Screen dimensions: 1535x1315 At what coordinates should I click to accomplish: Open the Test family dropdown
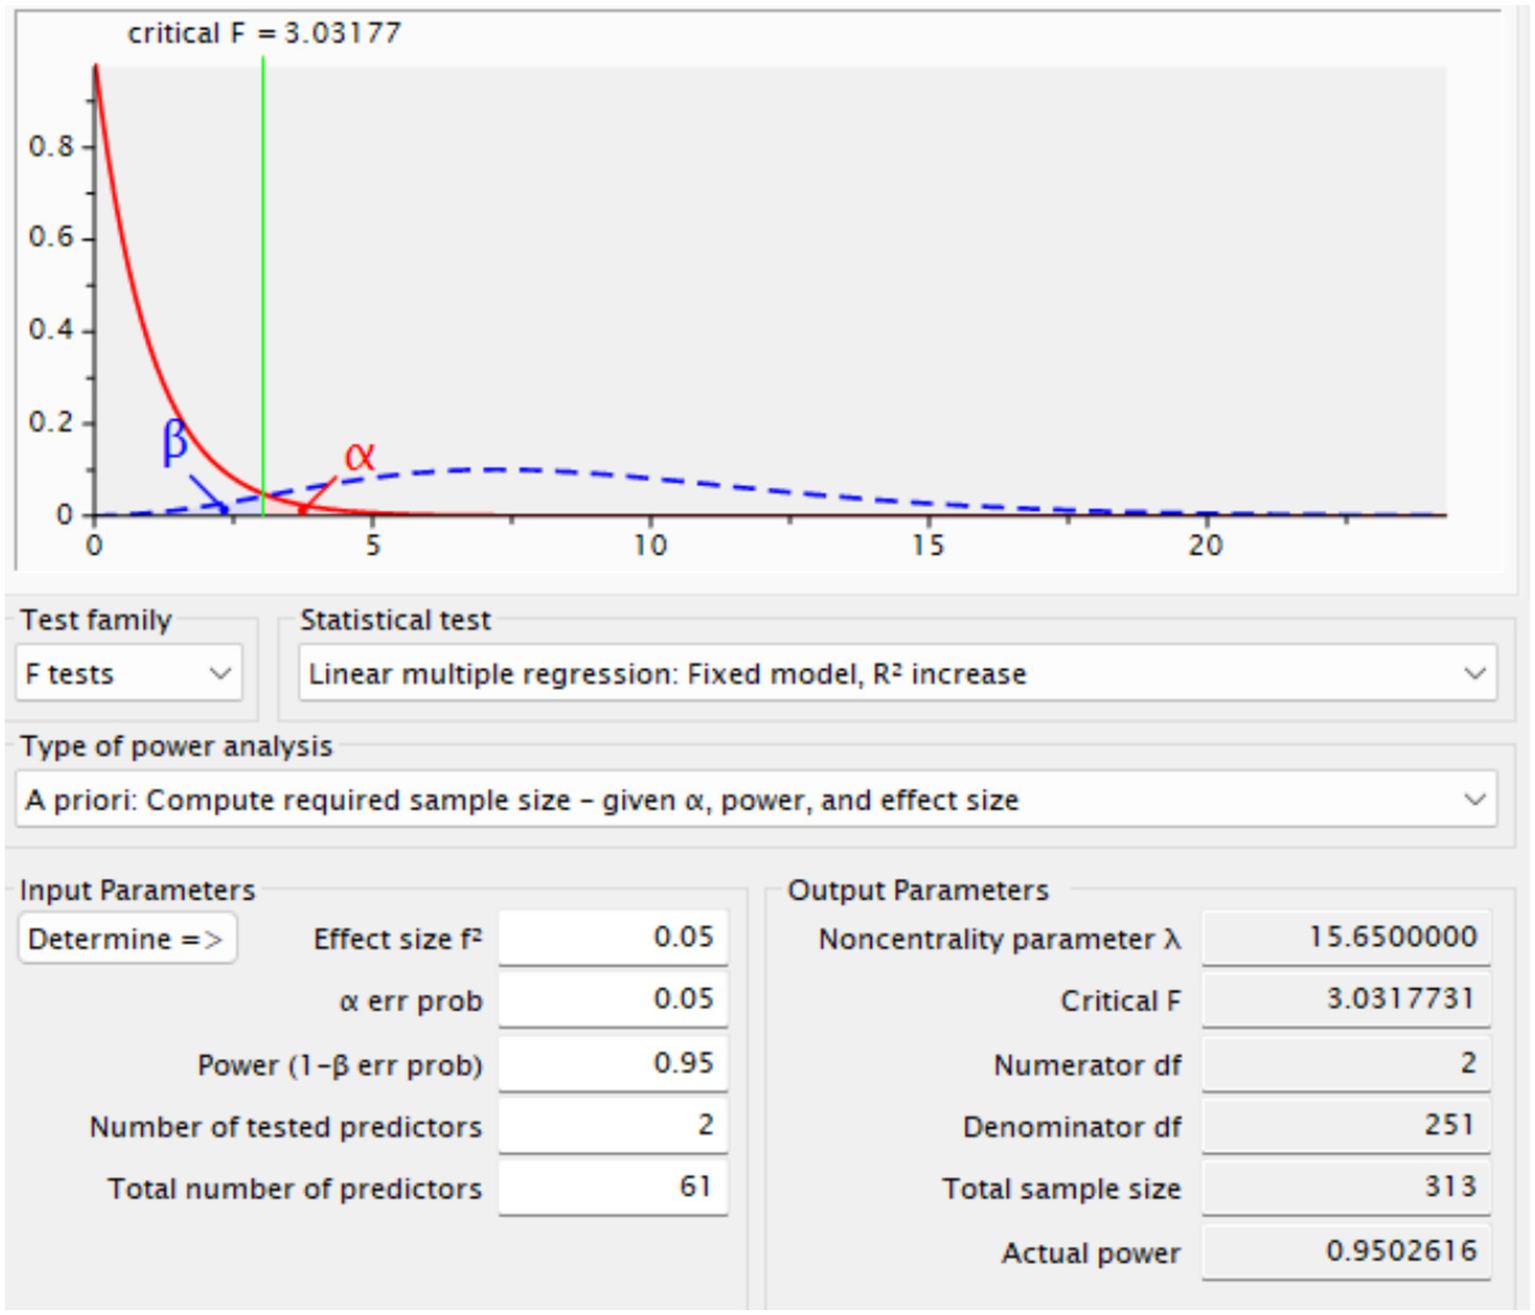128,674
